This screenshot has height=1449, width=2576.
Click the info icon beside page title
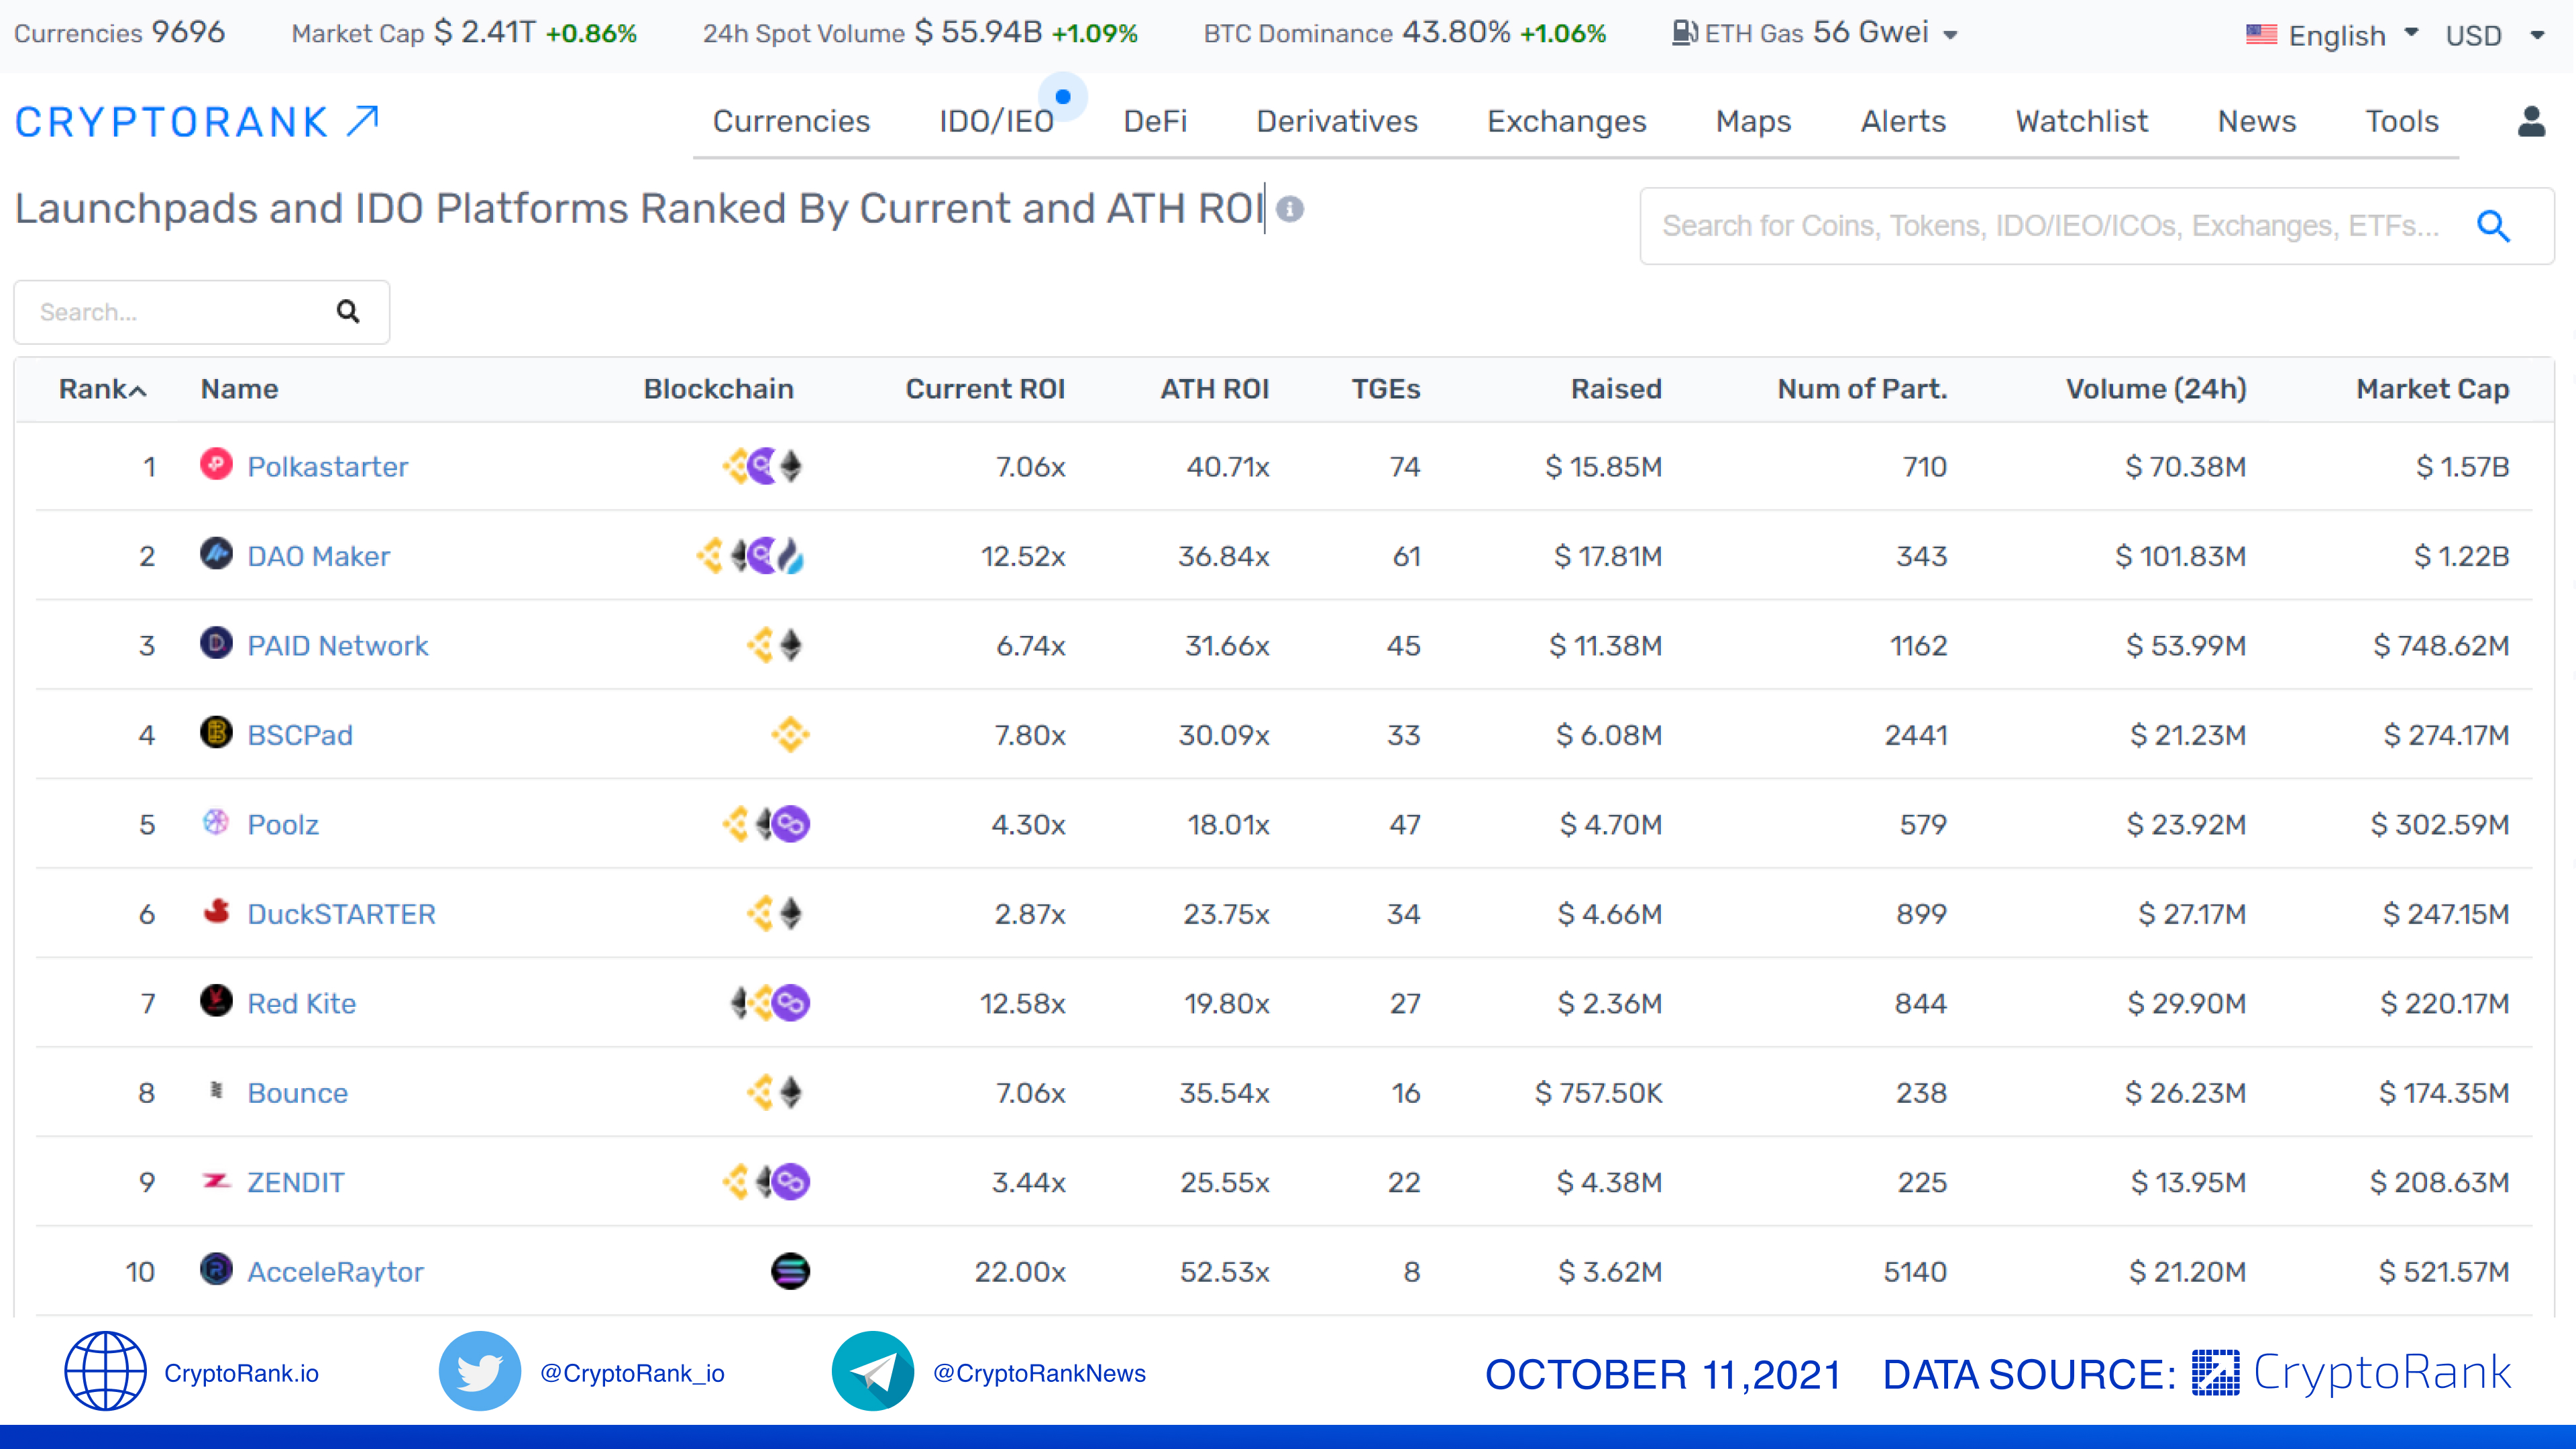1290,209
